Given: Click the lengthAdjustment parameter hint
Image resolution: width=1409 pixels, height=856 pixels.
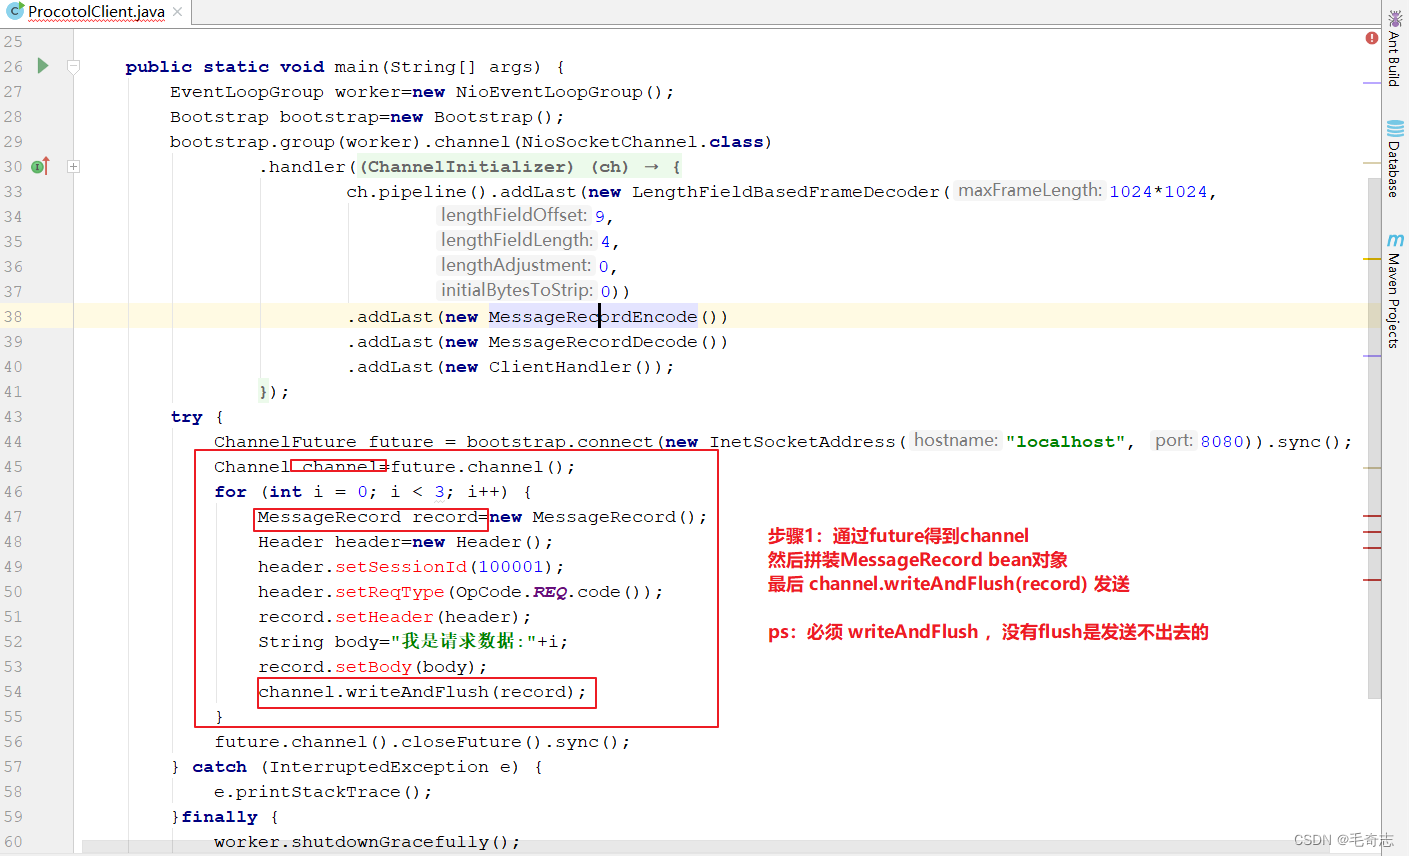Looking at the screenshot, I should (516, 266).
